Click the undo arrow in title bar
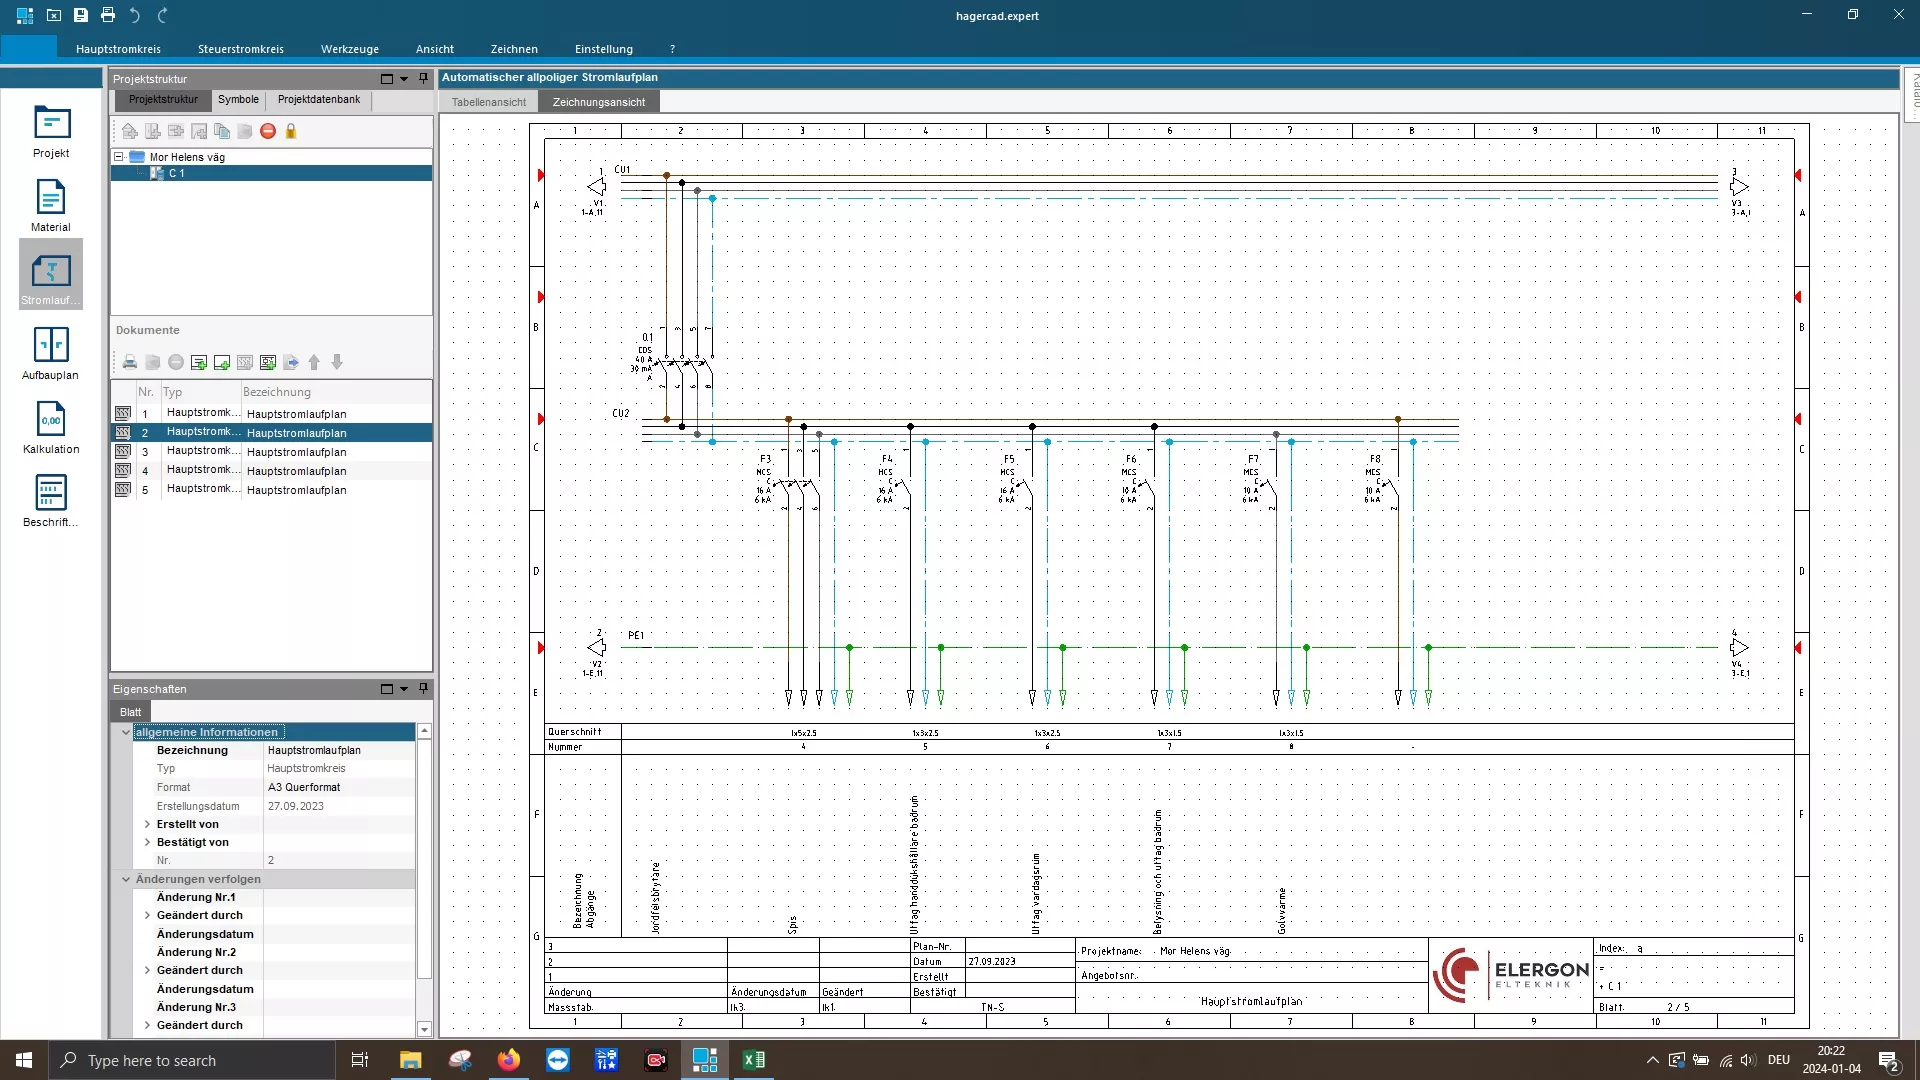The height and width of the screenshot is (1080, 1920). point(135,15)
